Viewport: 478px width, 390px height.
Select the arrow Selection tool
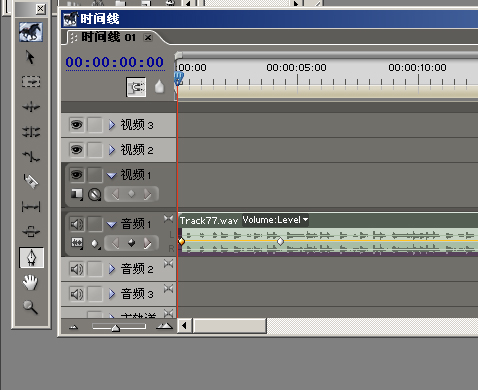point(30,57)
